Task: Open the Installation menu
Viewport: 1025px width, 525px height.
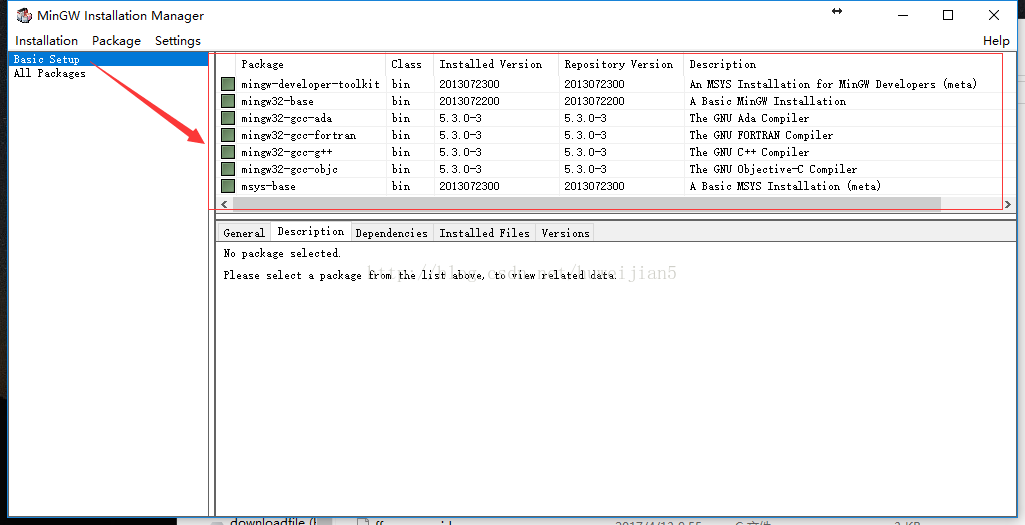Action: [46, 41]
